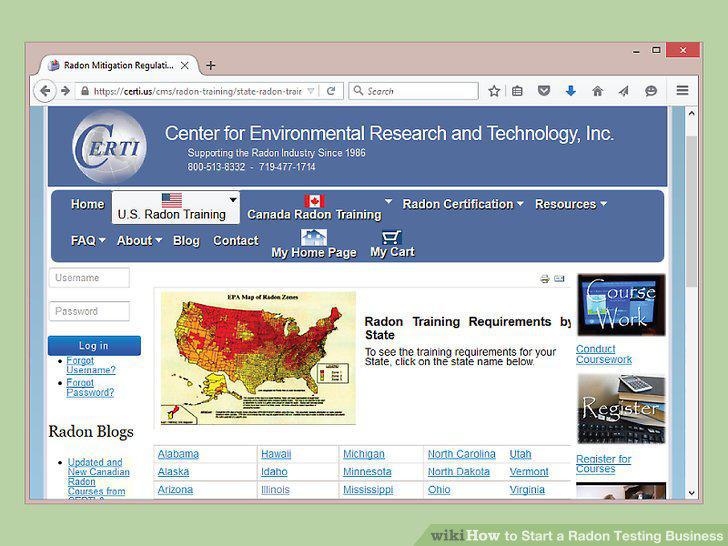Image resolution: width=728 pixels, height=546 pixels.
Task: Click the Course Work thumbnail image
Action: click(621, 305)
